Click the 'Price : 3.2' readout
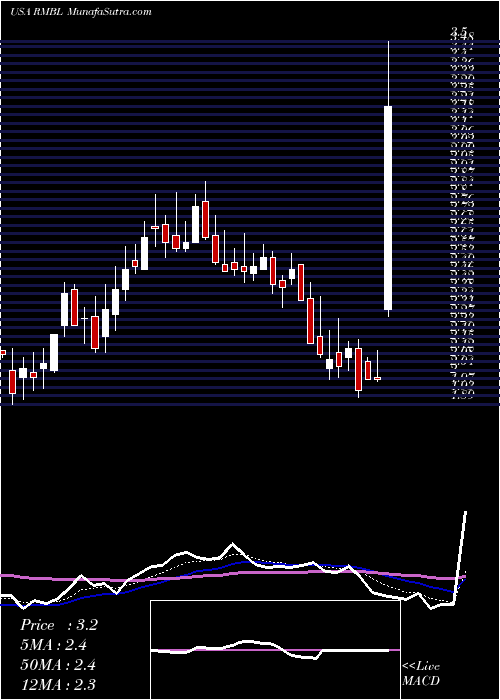Screen dimensions: 500x700 tap(59, 625)
